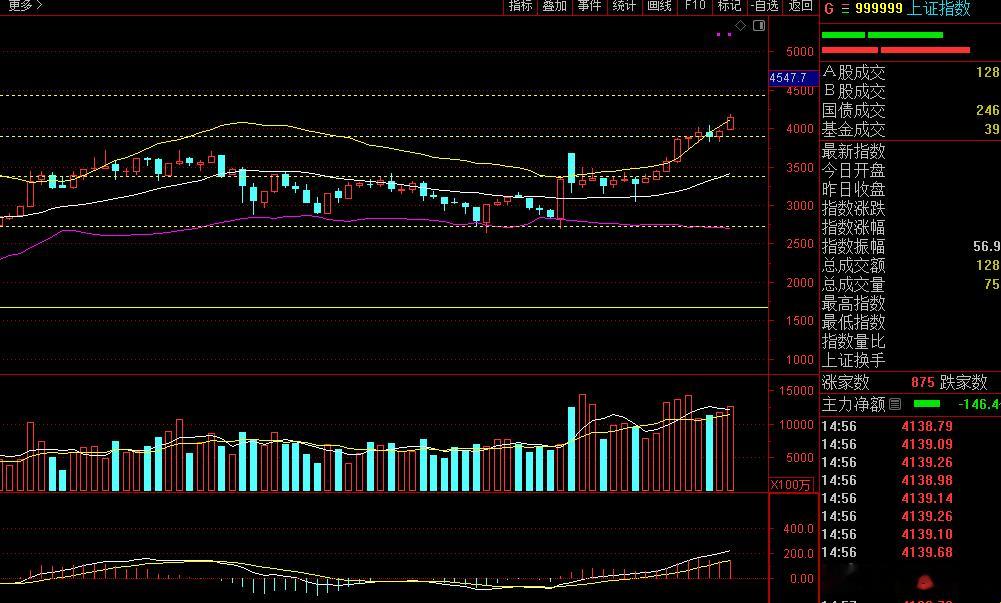Click the 指数振幅 label

tap(854, 246)
